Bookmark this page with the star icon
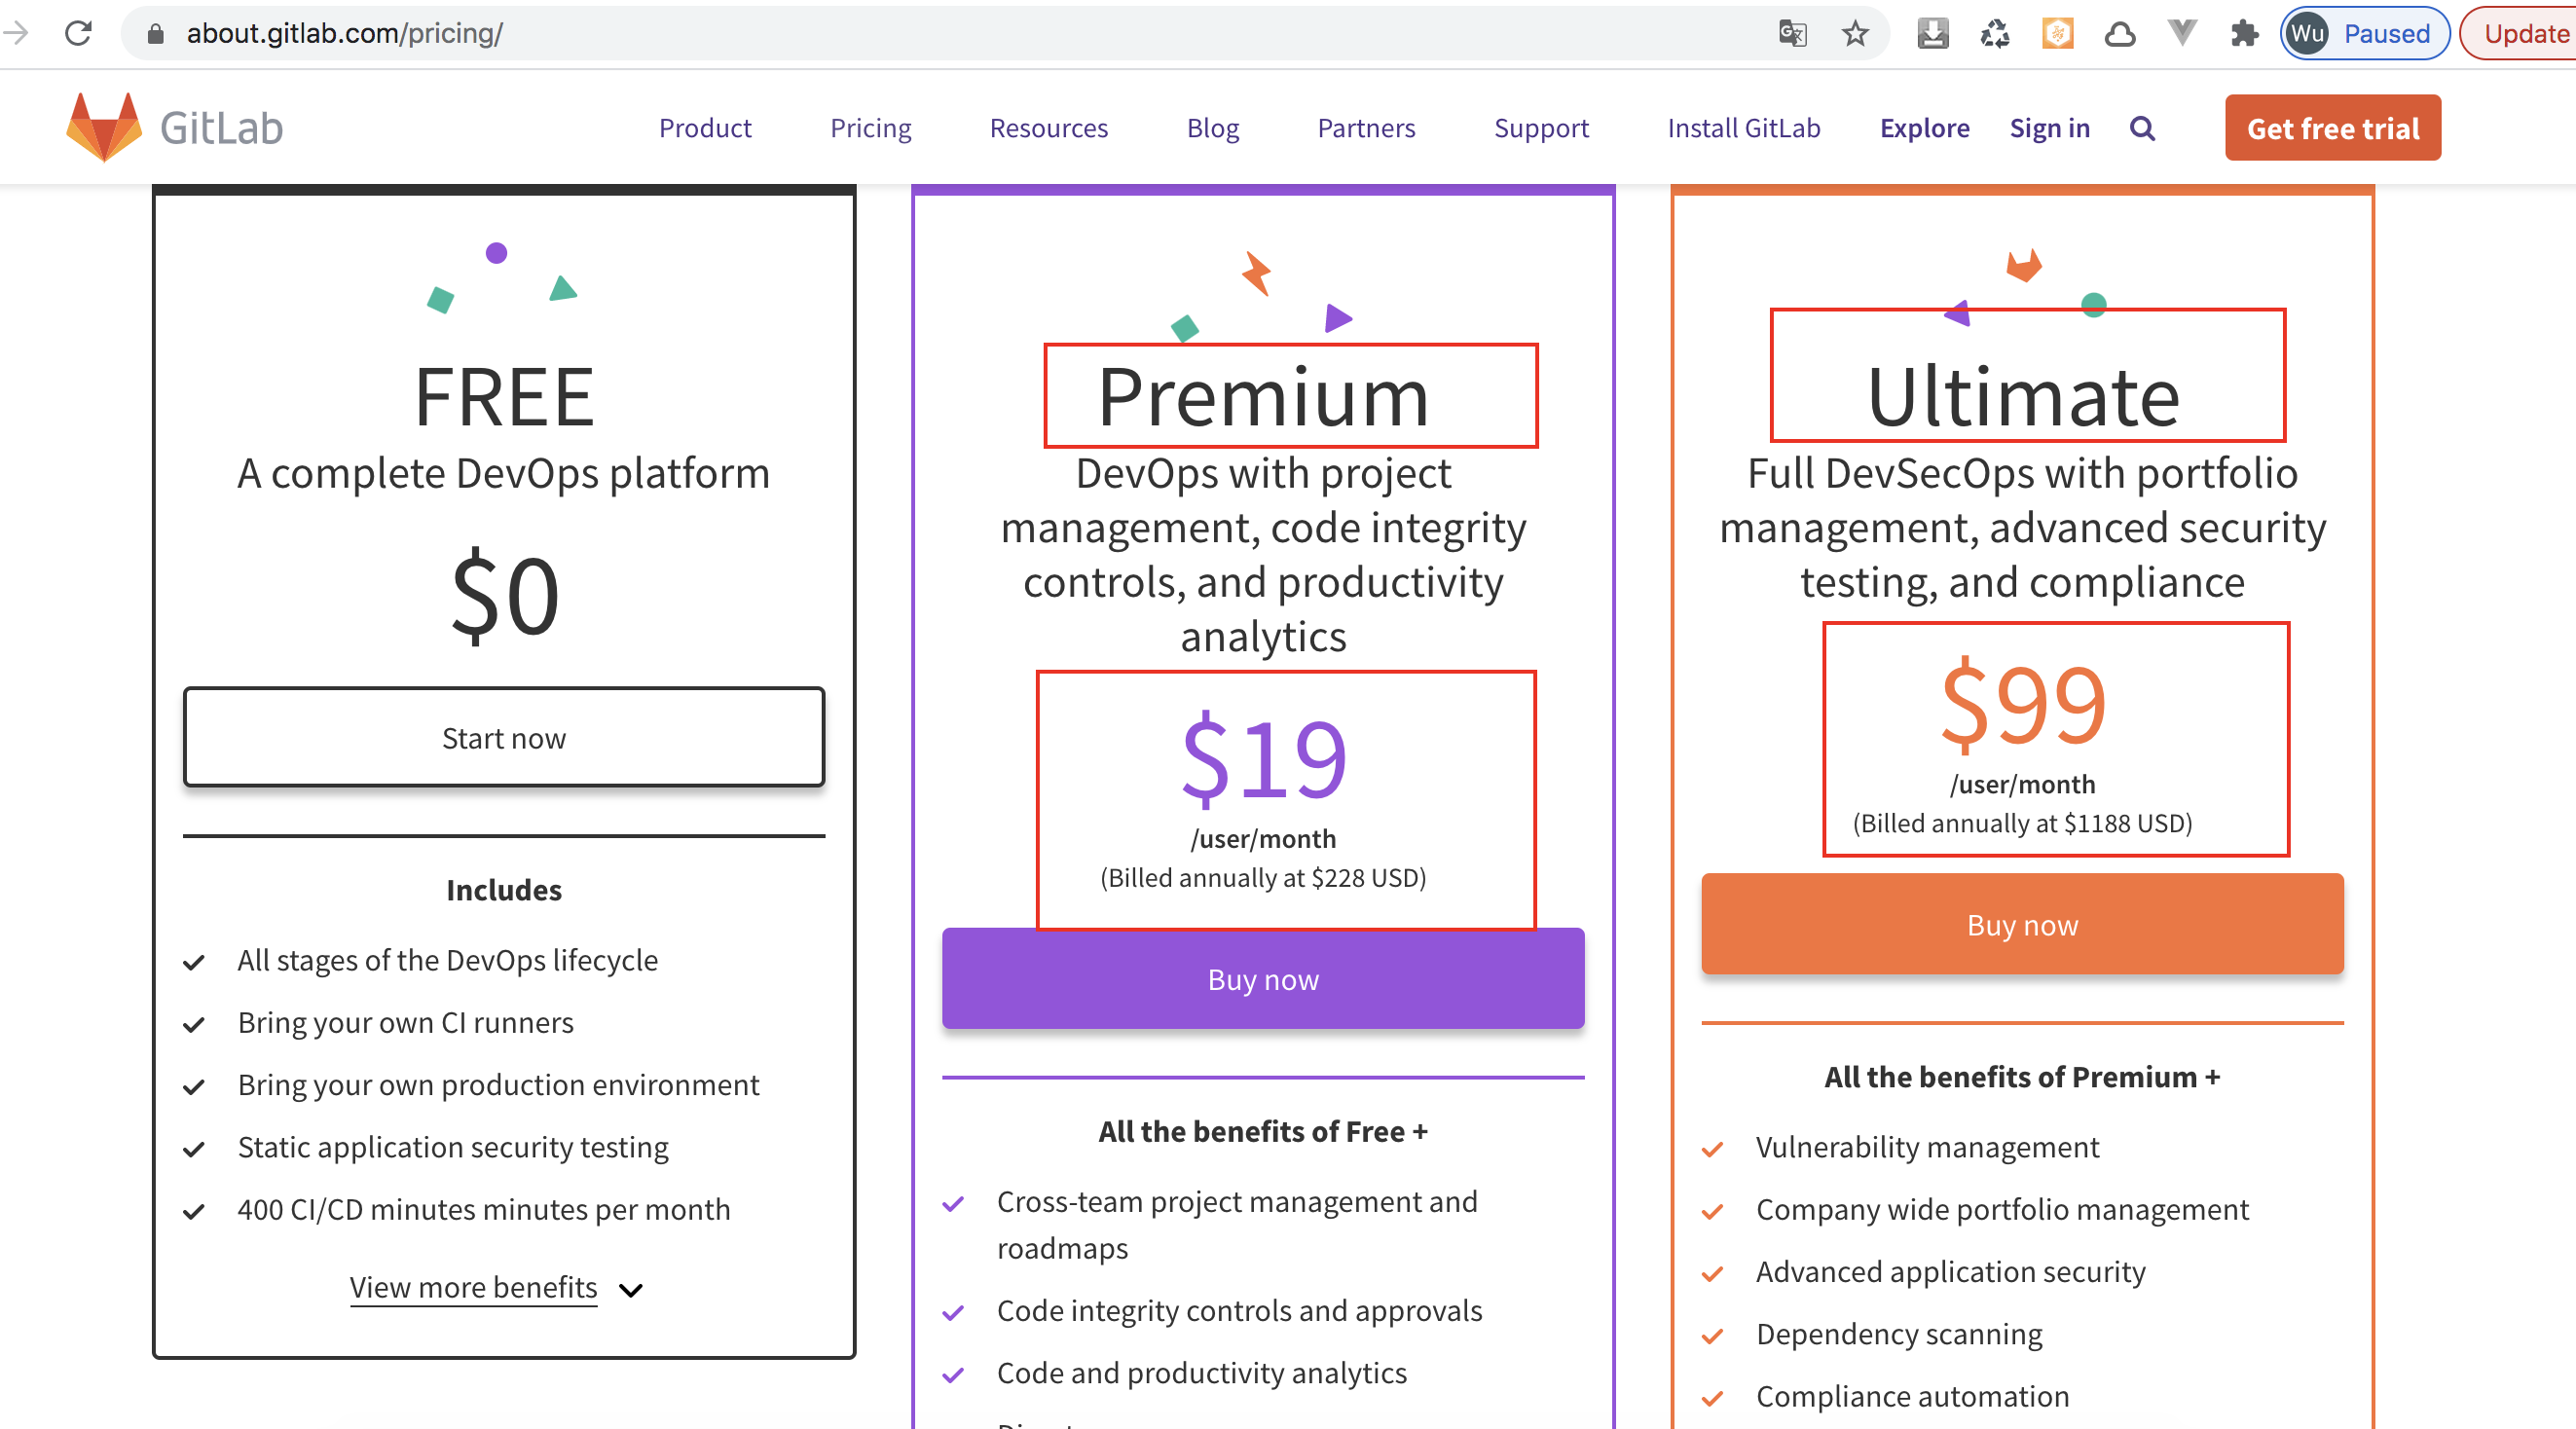Image resolution: width=2576 pixels, height=1429 pixels. coord(1855,33)
